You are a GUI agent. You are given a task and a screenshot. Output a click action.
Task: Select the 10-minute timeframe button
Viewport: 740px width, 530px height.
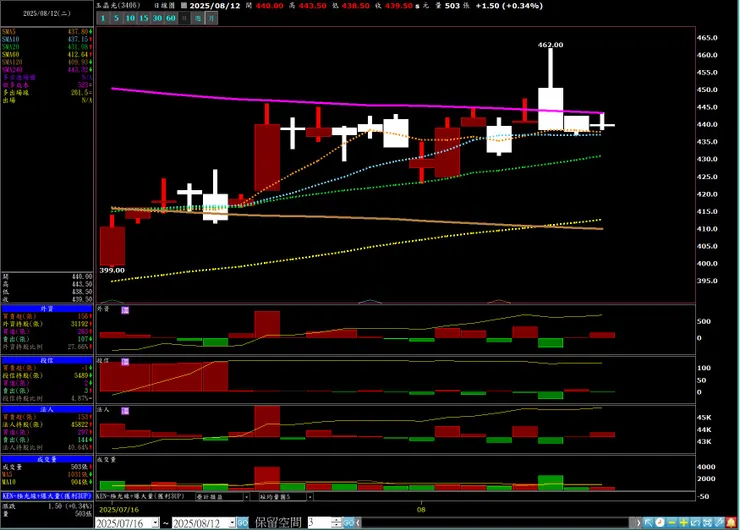130,18
